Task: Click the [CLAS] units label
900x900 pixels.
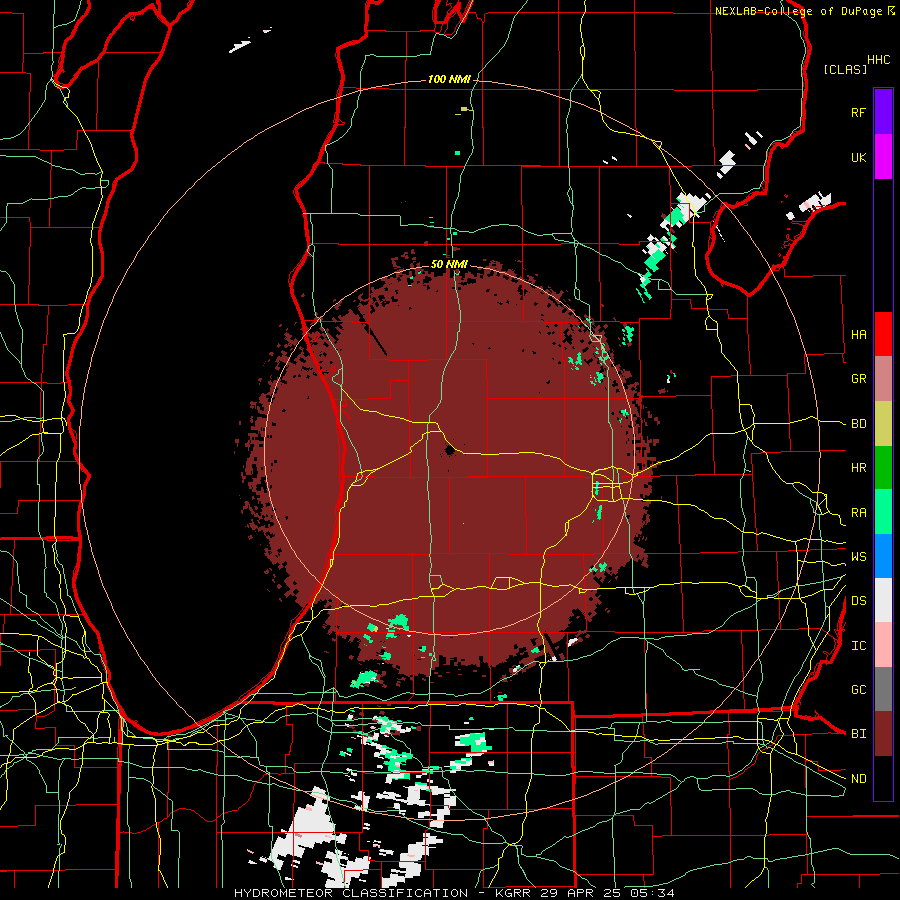Action: pyautogui.click(x=845, y=69)
